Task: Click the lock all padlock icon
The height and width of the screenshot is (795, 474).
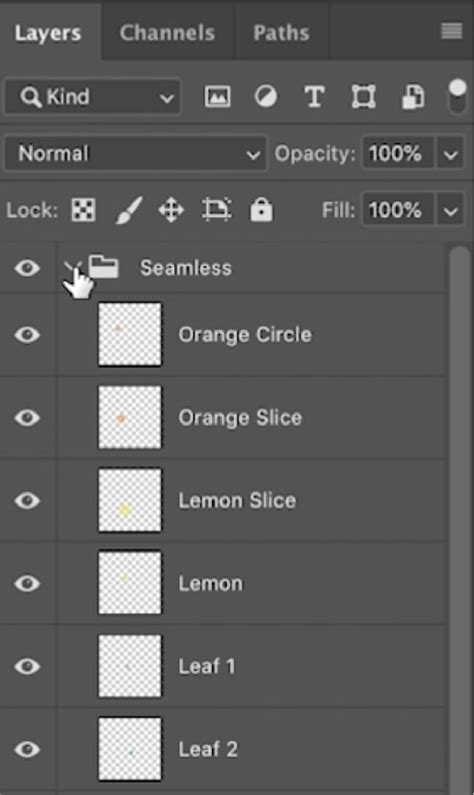Action: [x=261, y=209]
